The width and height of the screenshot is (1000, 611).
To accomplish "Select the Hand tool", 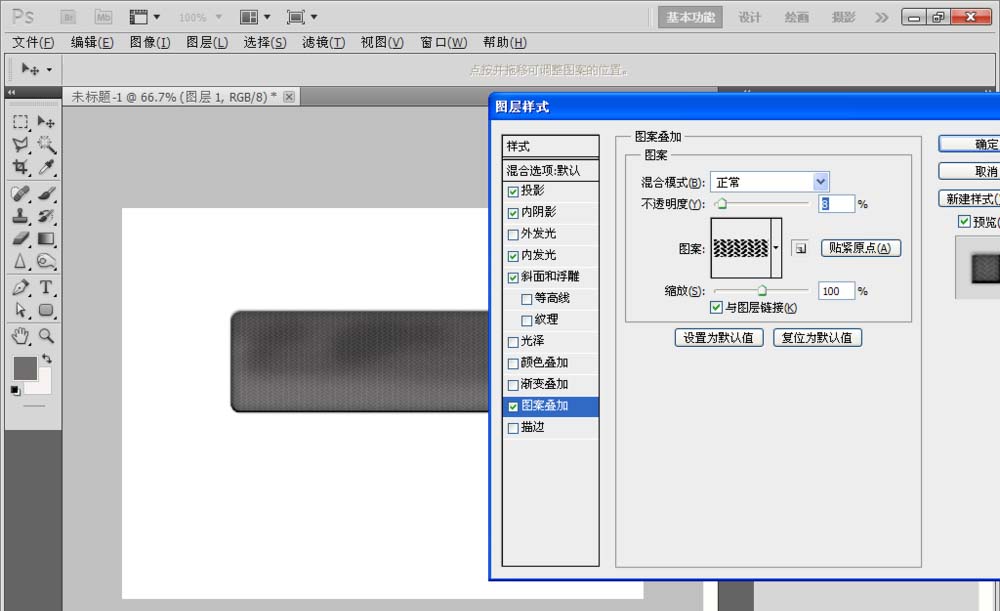I will [20, 335].
